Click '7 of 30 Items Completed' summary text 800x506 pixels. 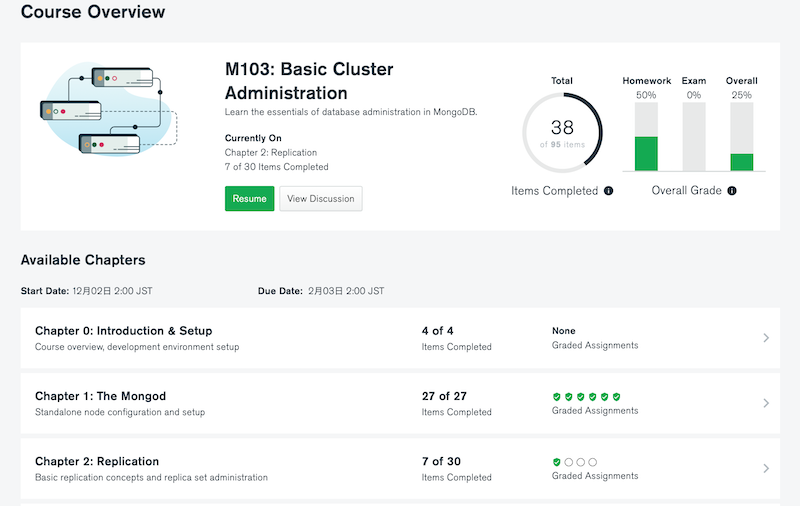[x=277, y=167]
